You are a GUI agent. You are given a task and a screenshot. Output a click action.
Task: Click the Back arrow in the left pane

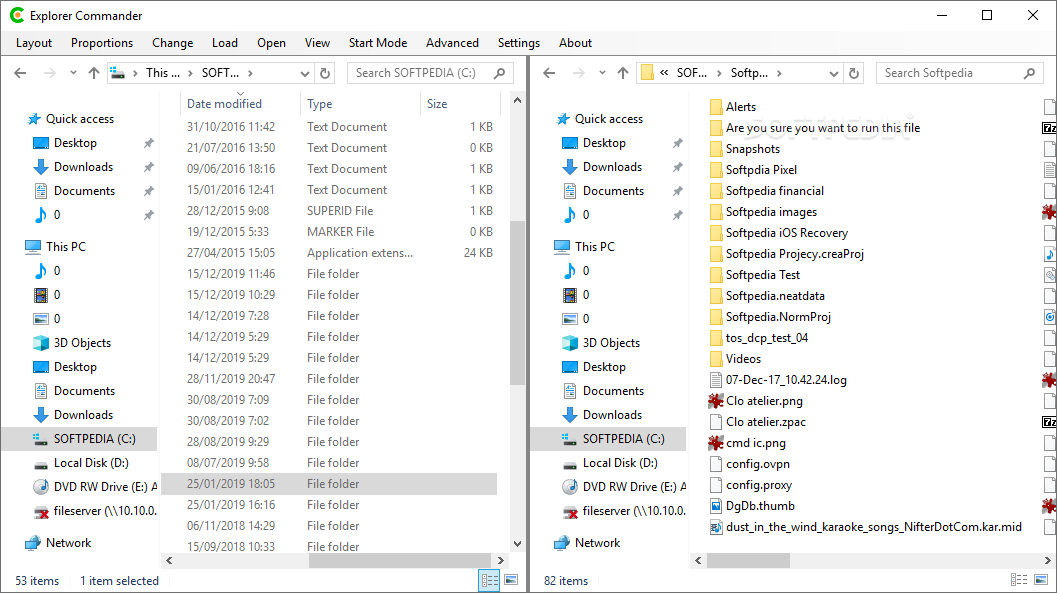click(x=20, y=73)
